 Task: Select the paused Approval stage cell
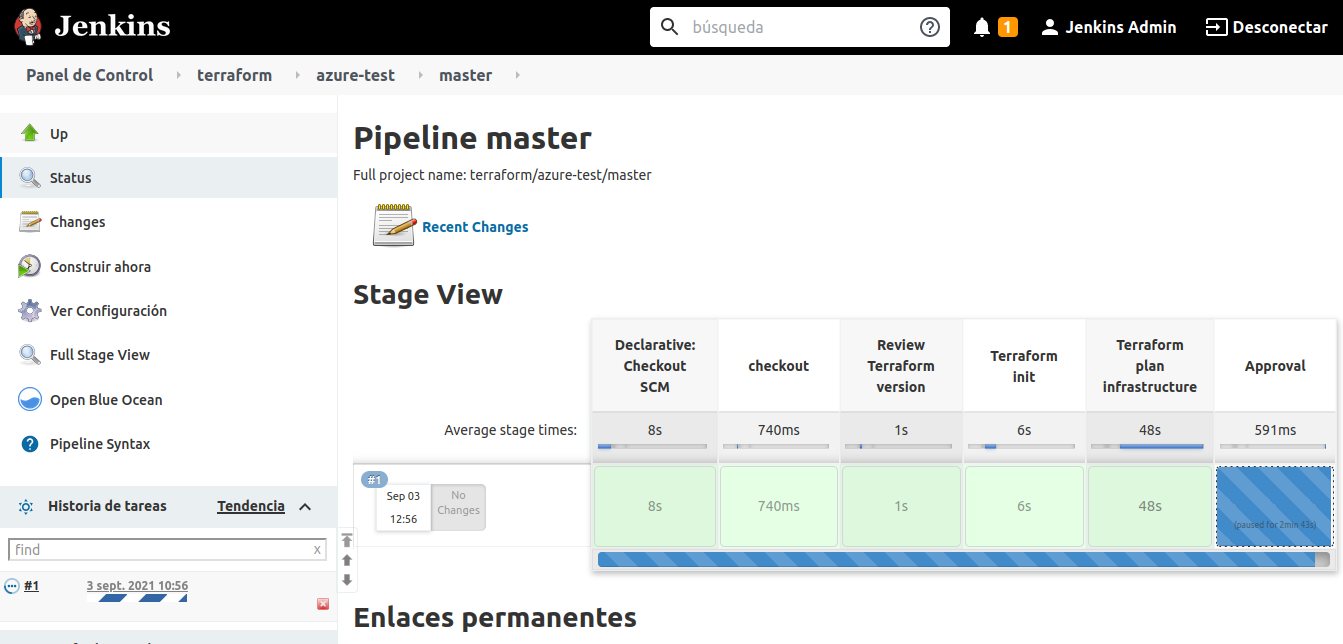[1275, 507]
